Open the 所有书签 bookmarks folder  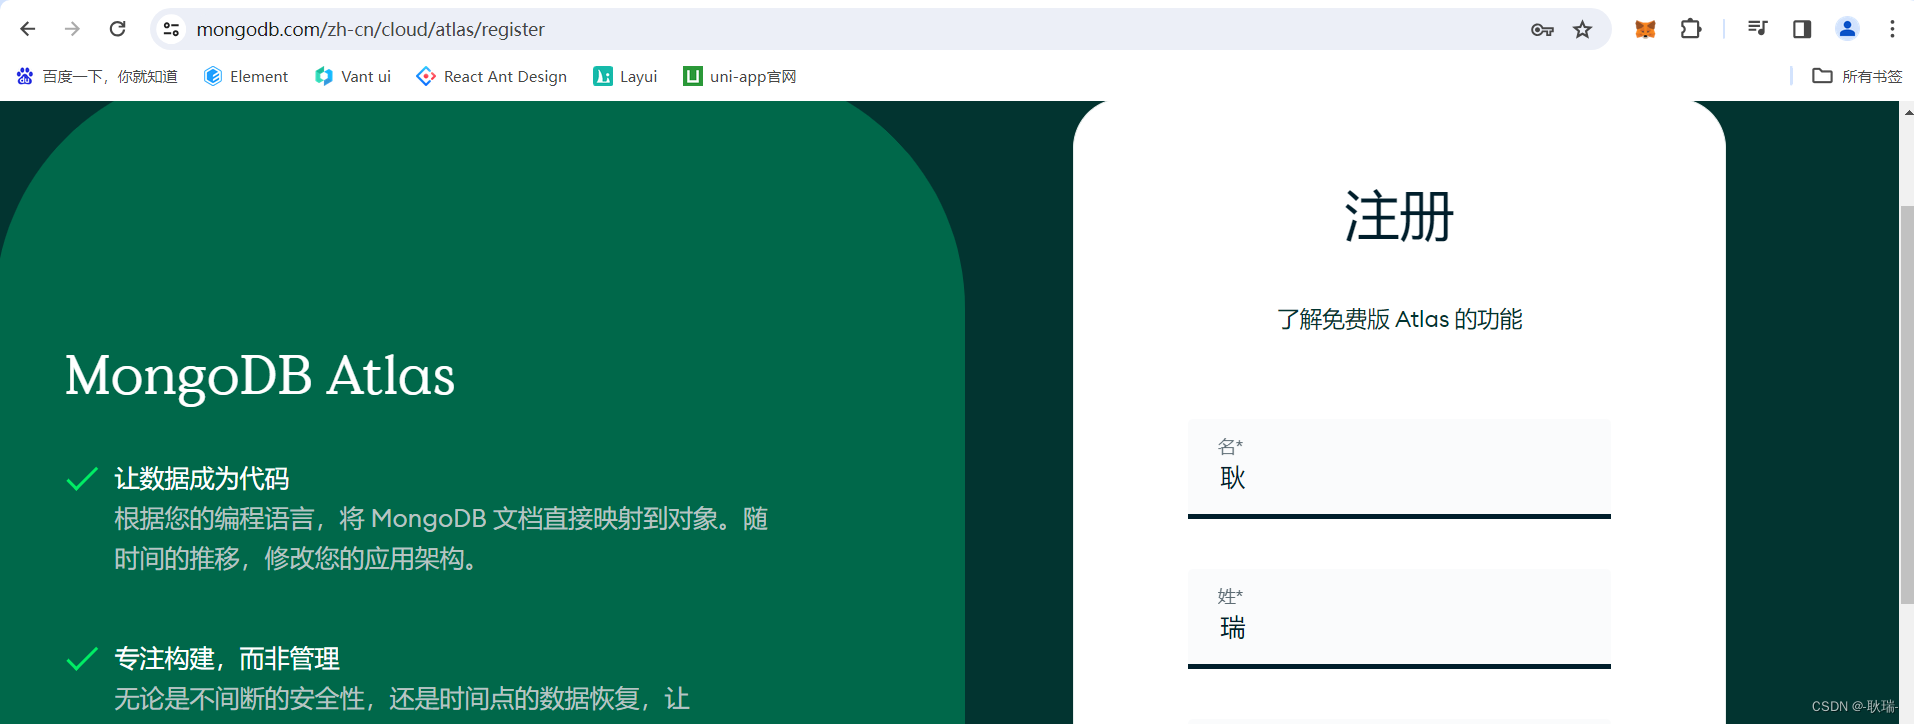[1857, 76]
